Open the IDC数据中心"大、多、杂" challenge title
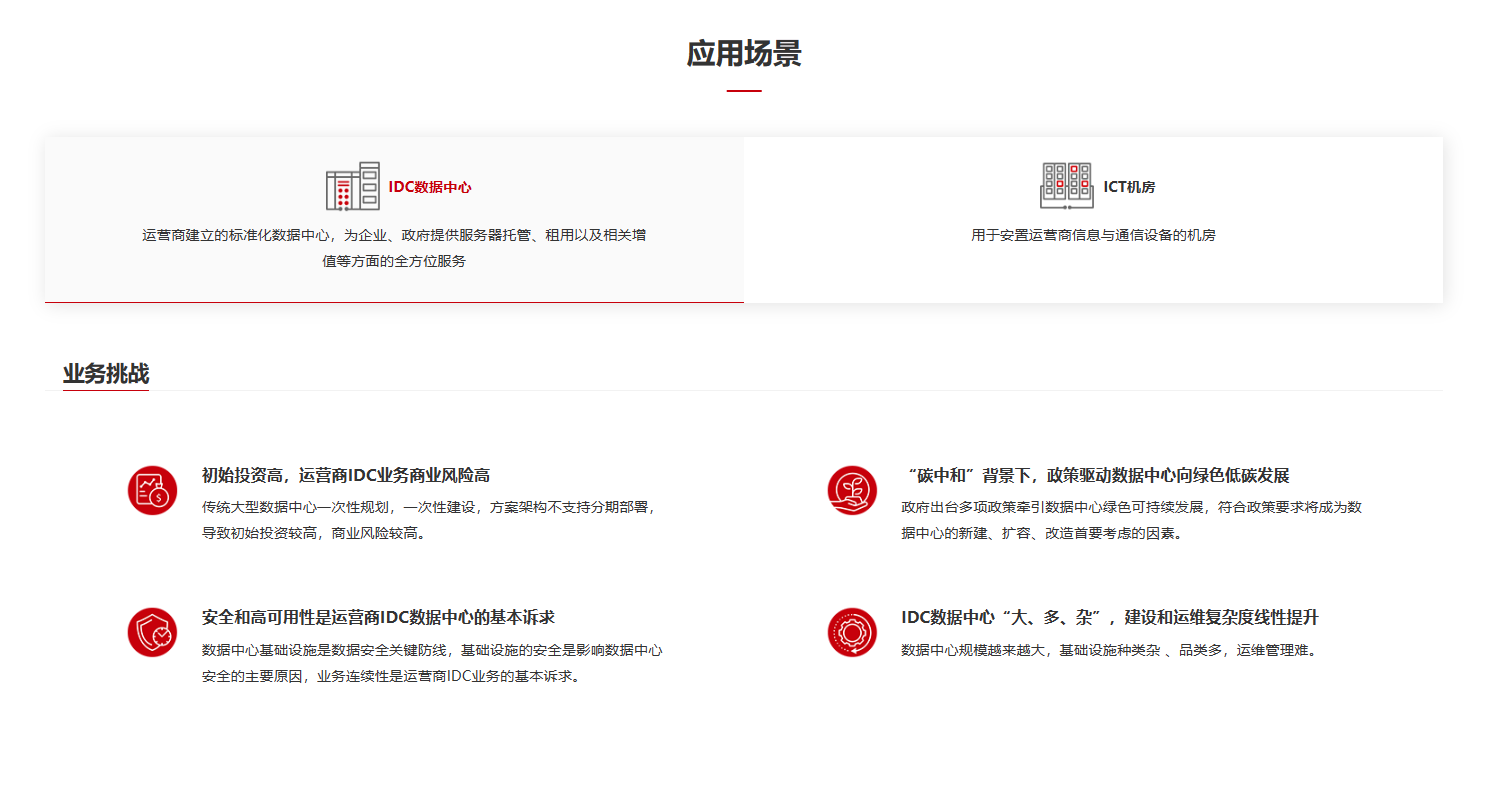The width and height of the screenshot is (1485, 786). 1109,617
